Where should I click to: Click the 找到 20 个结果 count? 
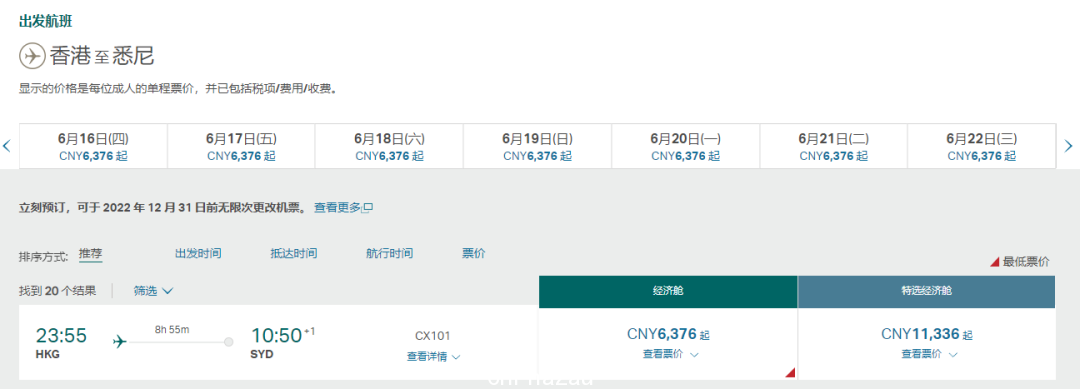pos(57,291)
